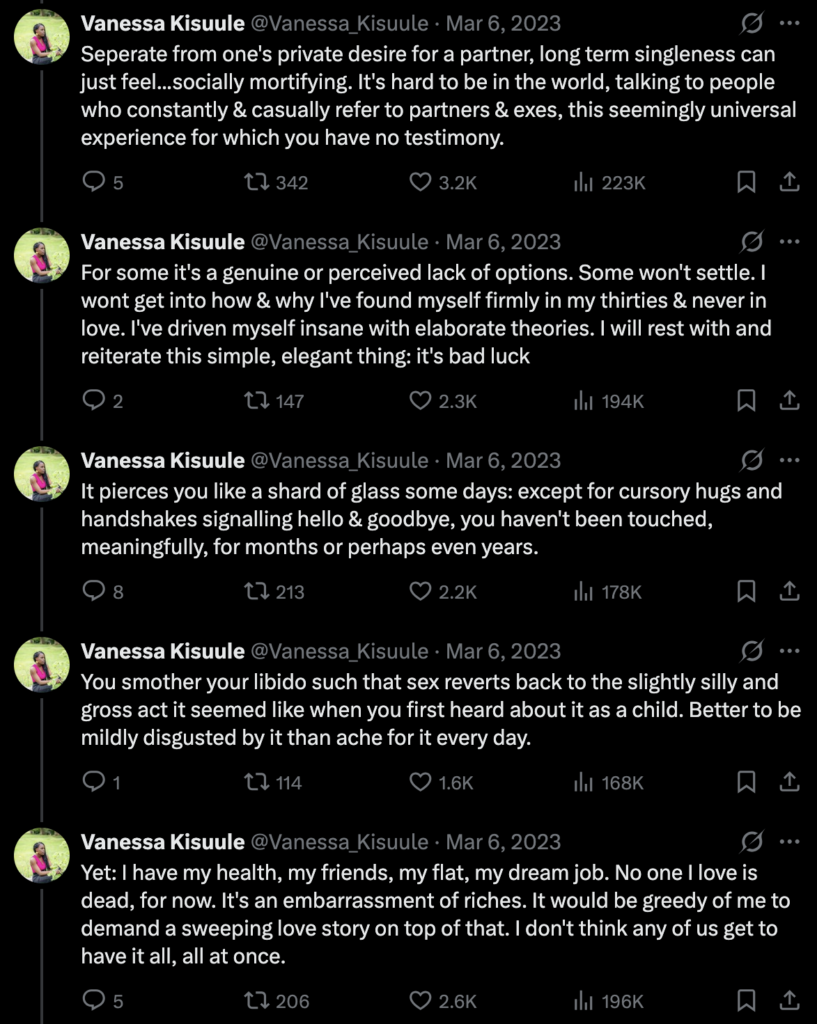817x1024 pixels.
Task: Open more options on the 'shard of glass' tweet
Action: pos(788,461)
